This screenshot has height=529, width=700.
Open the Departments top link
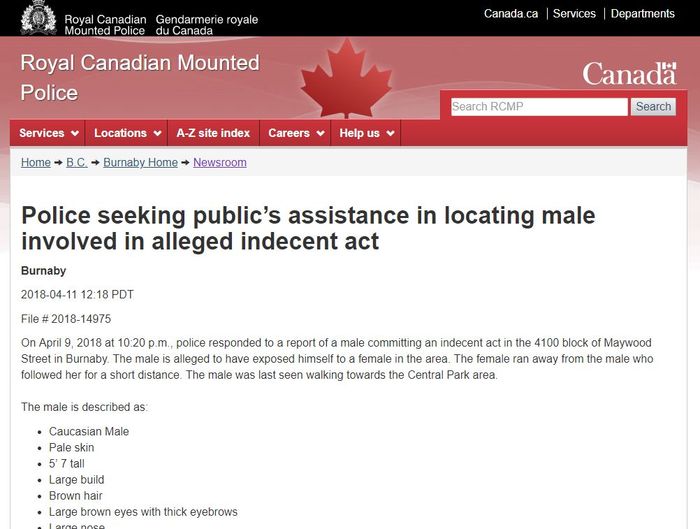pyautogui.click(x=642, y=14)
